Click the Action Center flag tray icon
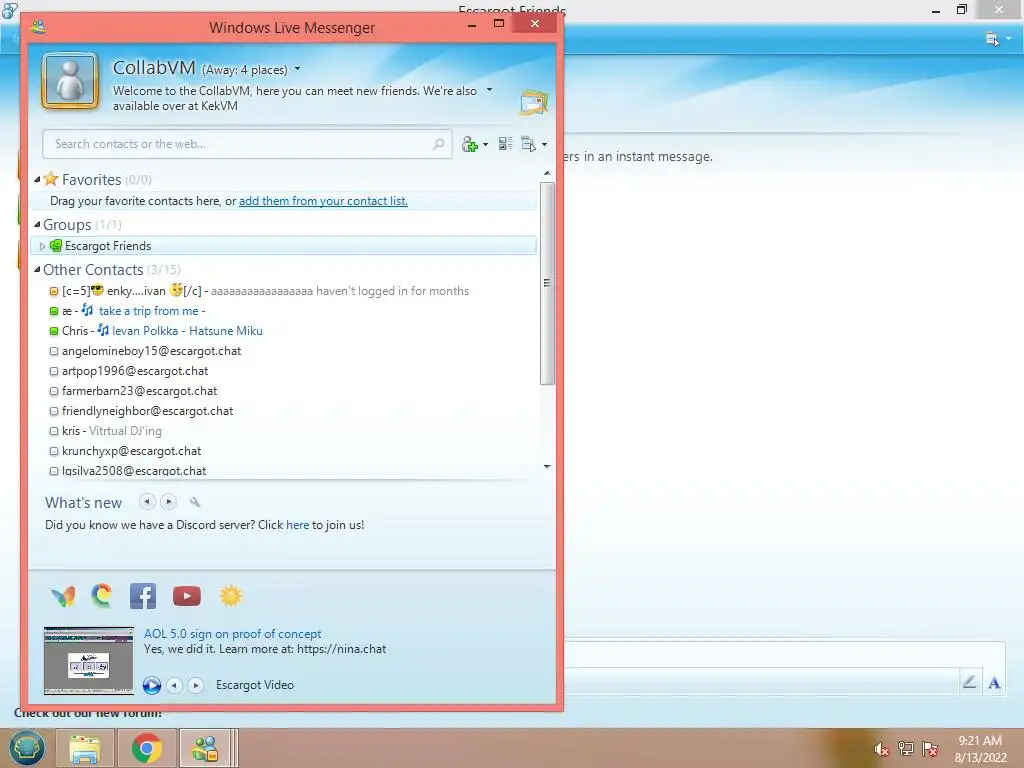1024x768 pixels. [930, 749]
